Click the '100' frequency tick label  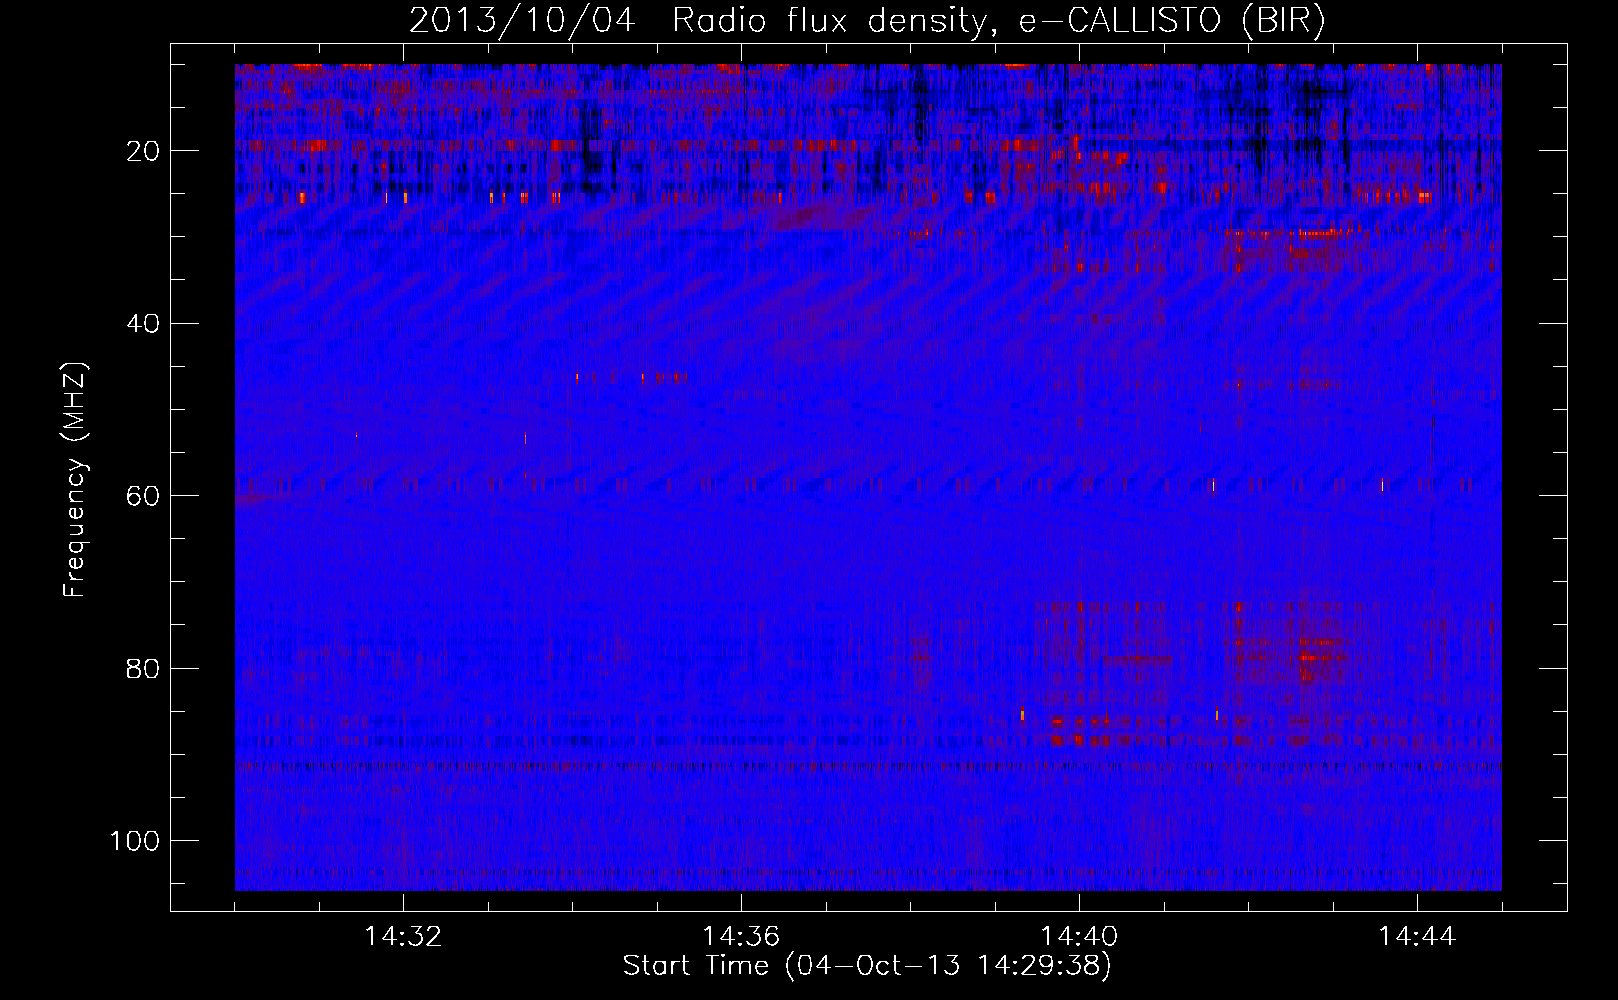pyautogui.click(x=135, y=841)
